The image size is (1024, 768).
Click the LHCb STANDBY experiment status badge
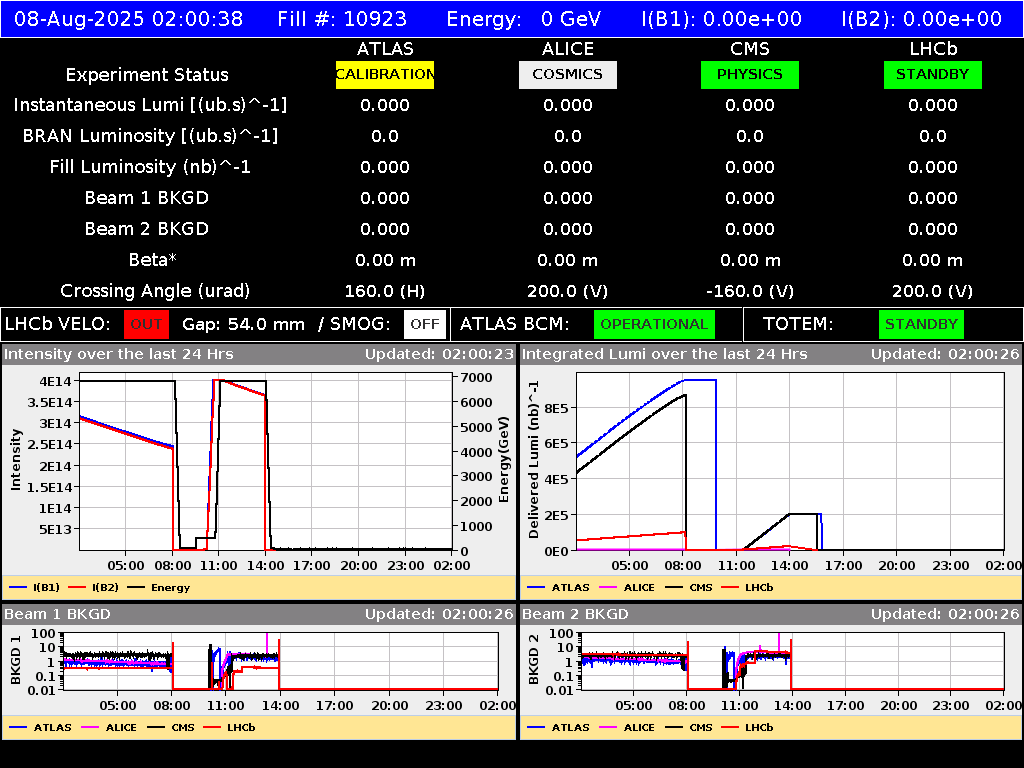coord(933,74)
